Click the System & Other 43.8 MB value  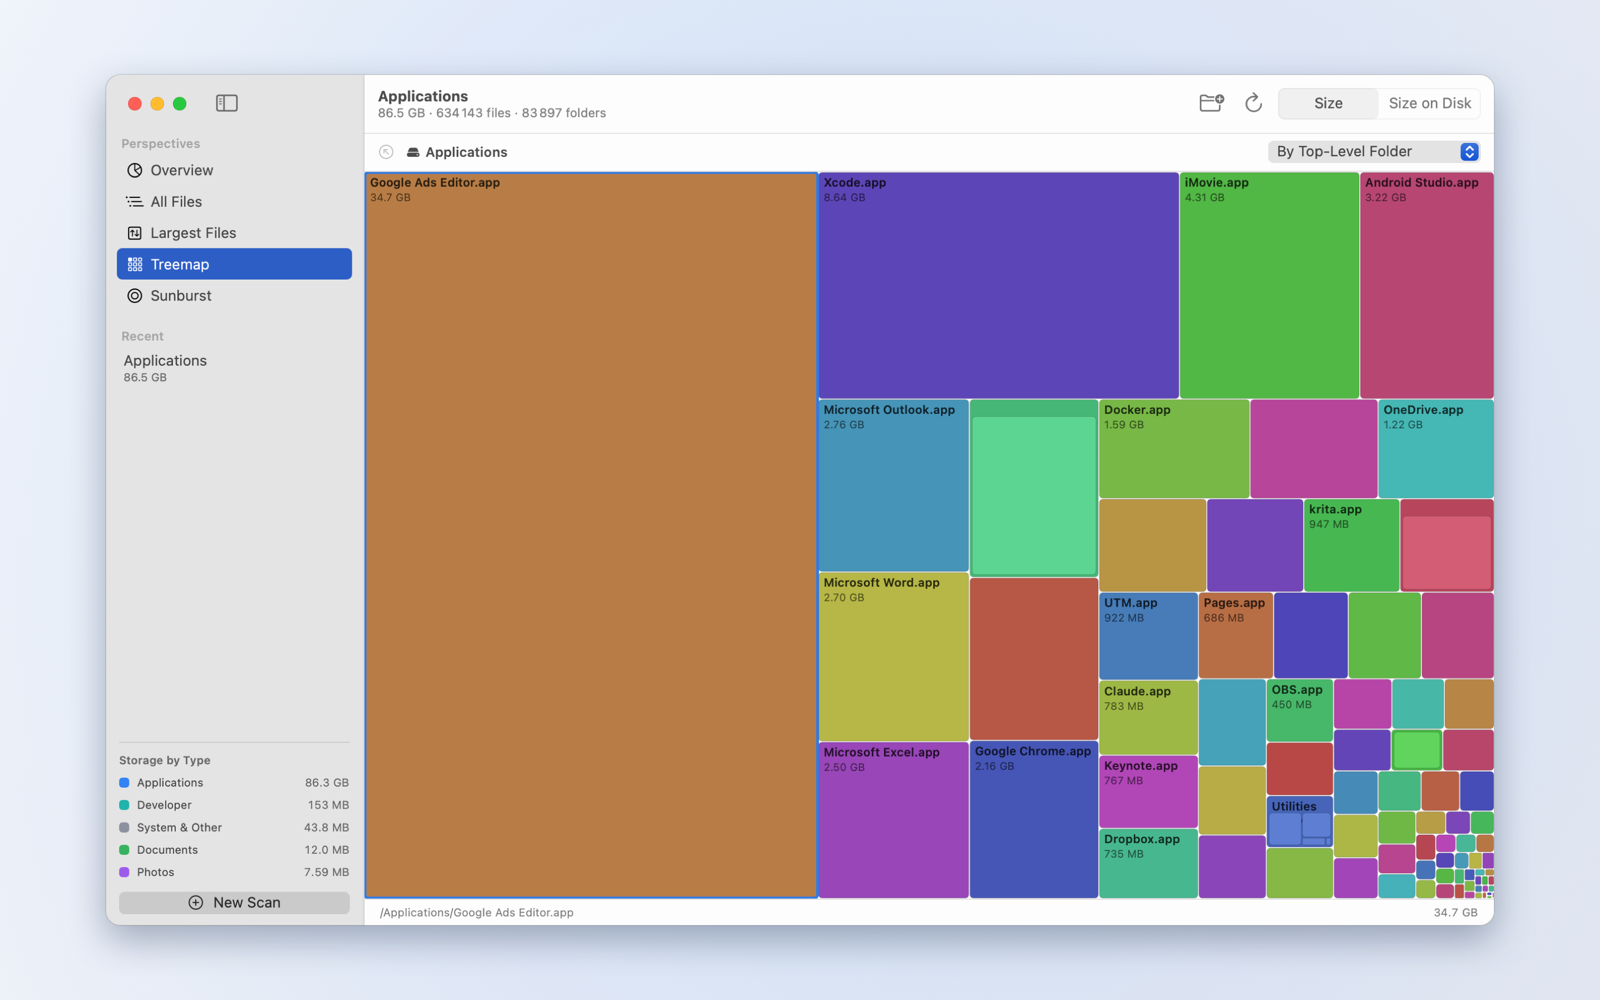326,828
